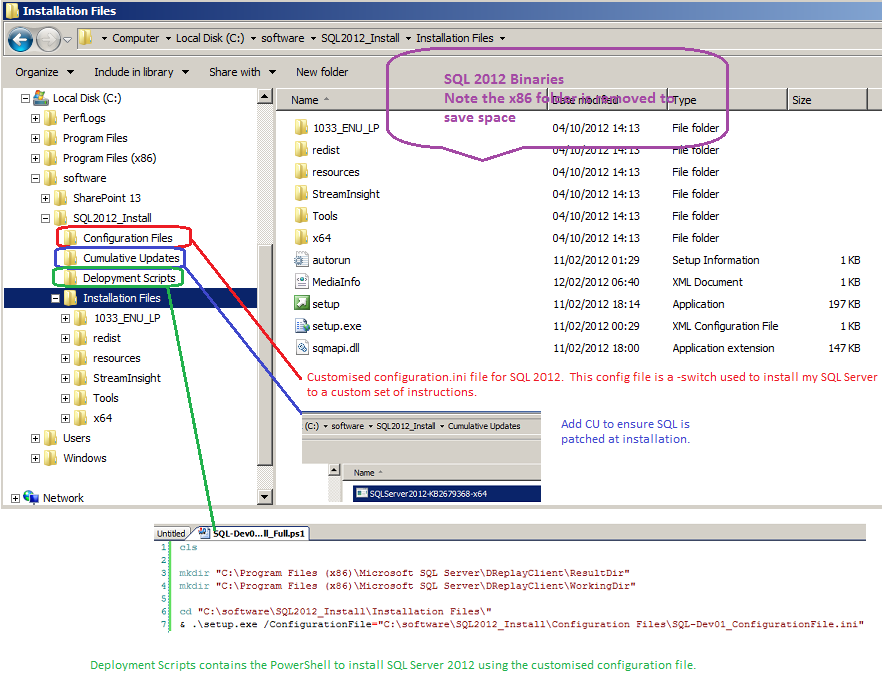Expand the Program Files (x86) tree node
This screenshot has height=689, width=882.
point(35,159)
